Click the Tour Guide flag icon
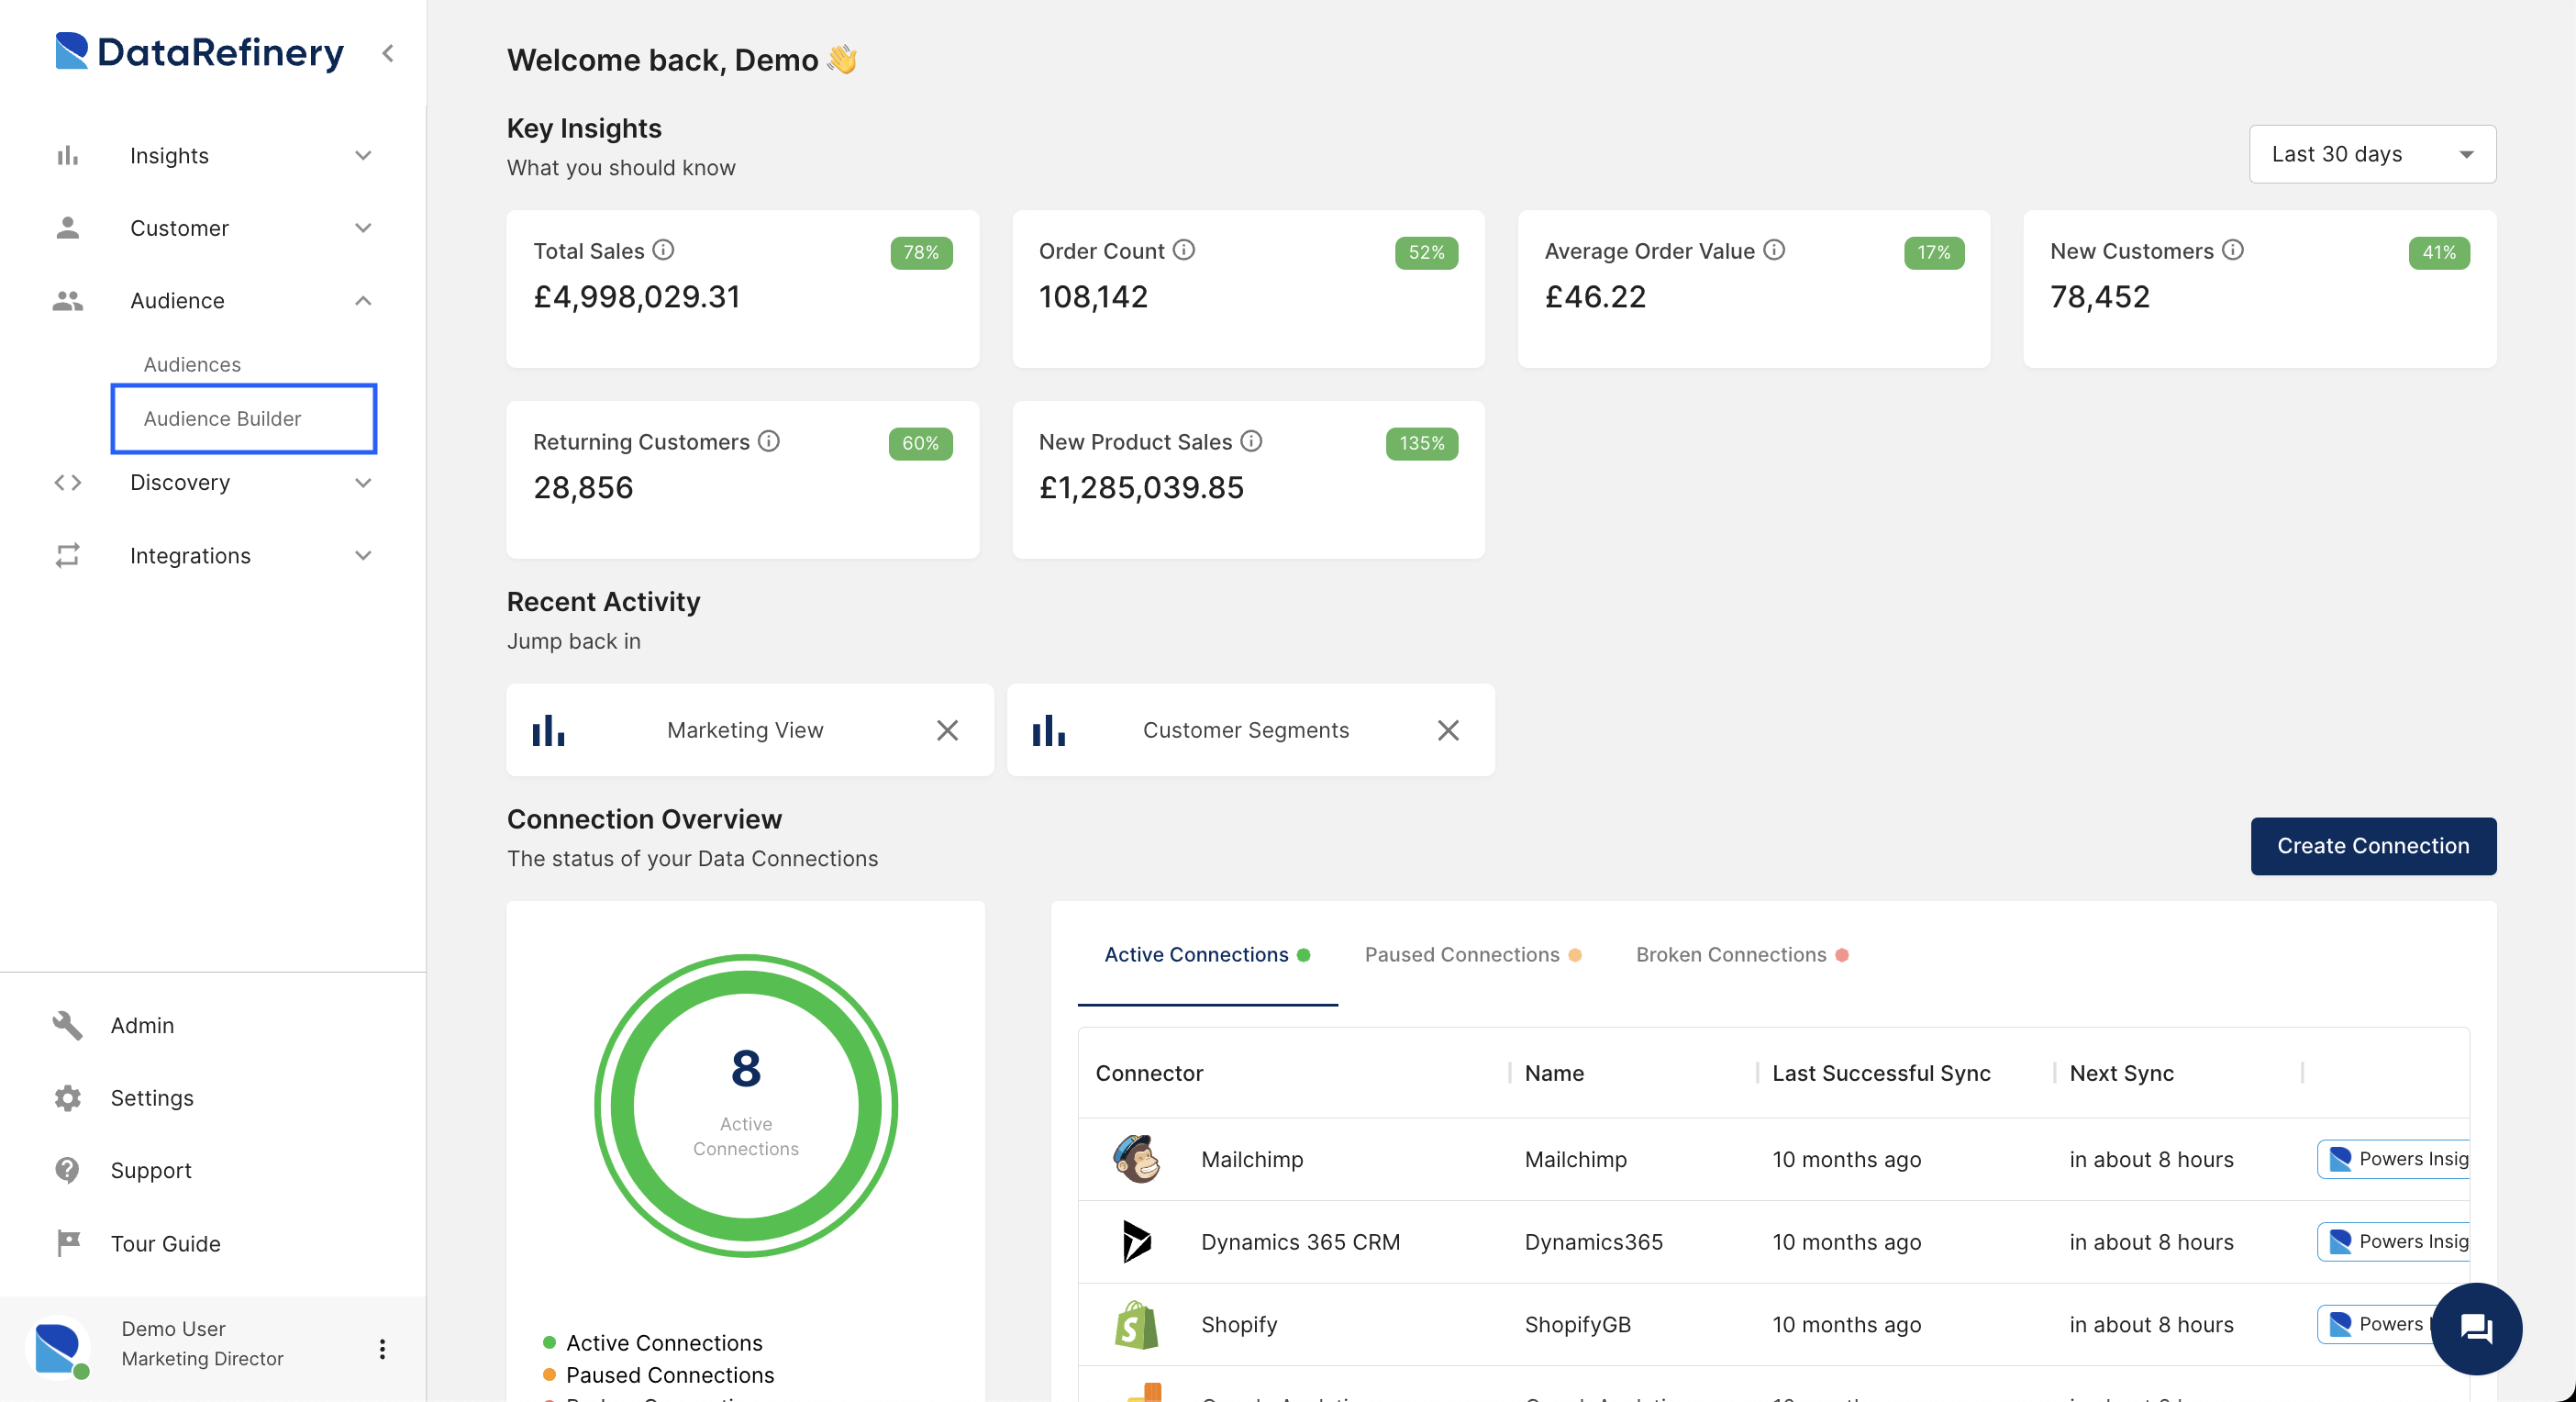 point(67,1243)
